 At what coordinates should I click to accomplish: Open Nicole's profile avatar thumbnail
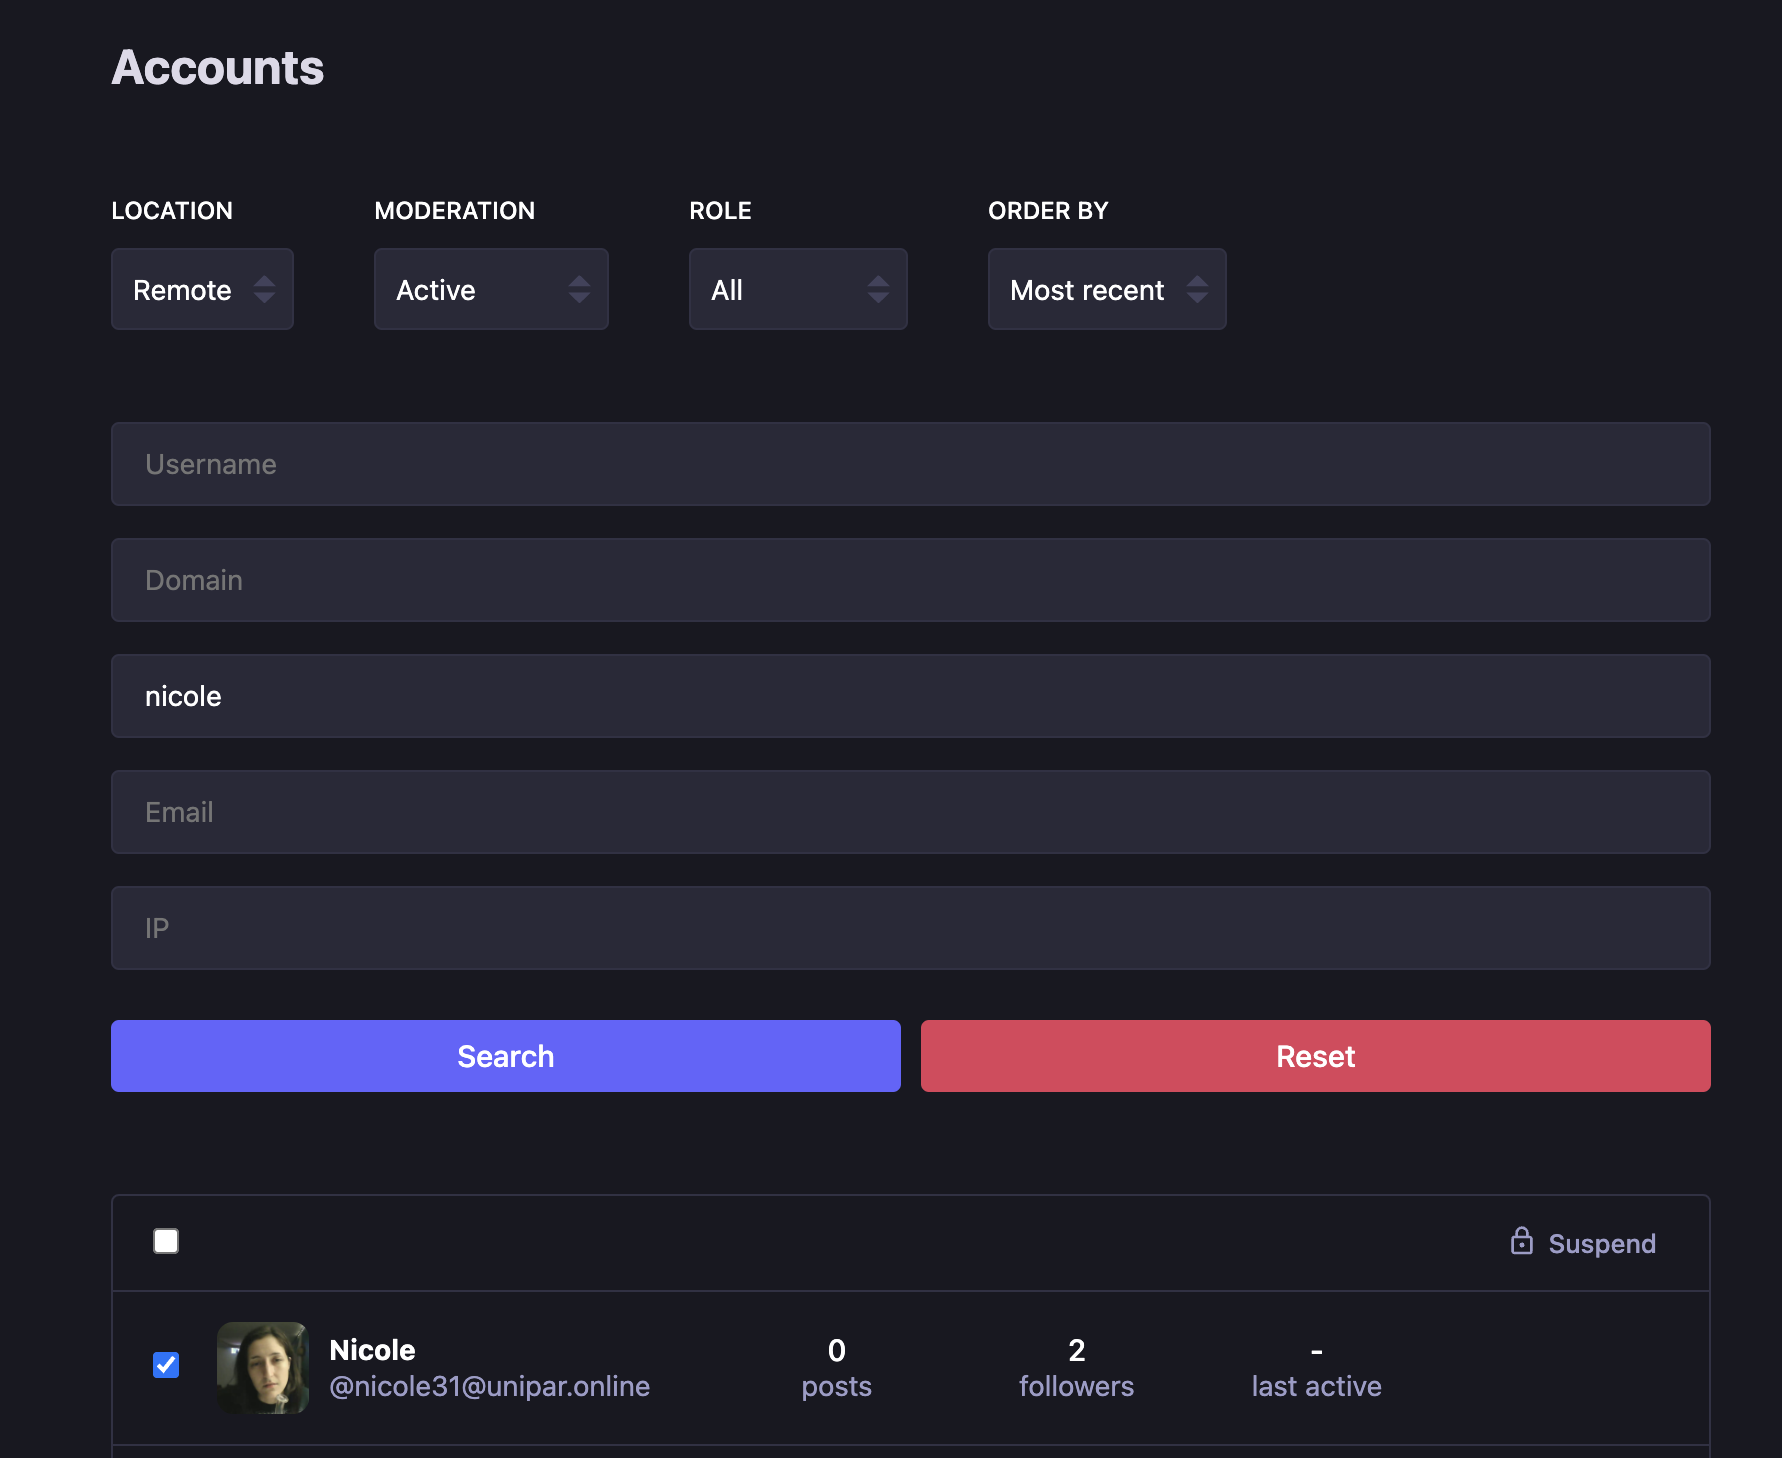[x=263, y=1367]
